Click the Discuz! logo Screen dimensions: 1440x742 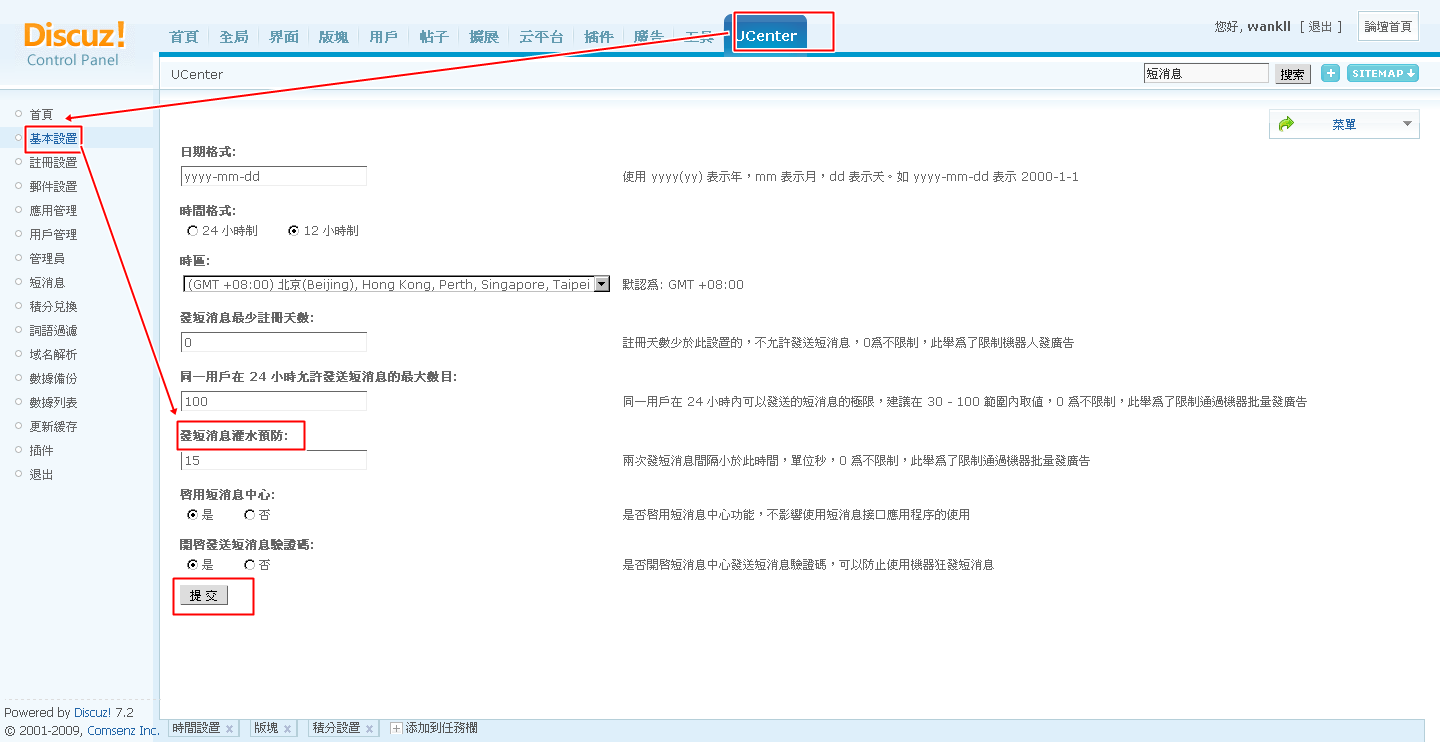point(75,35)
